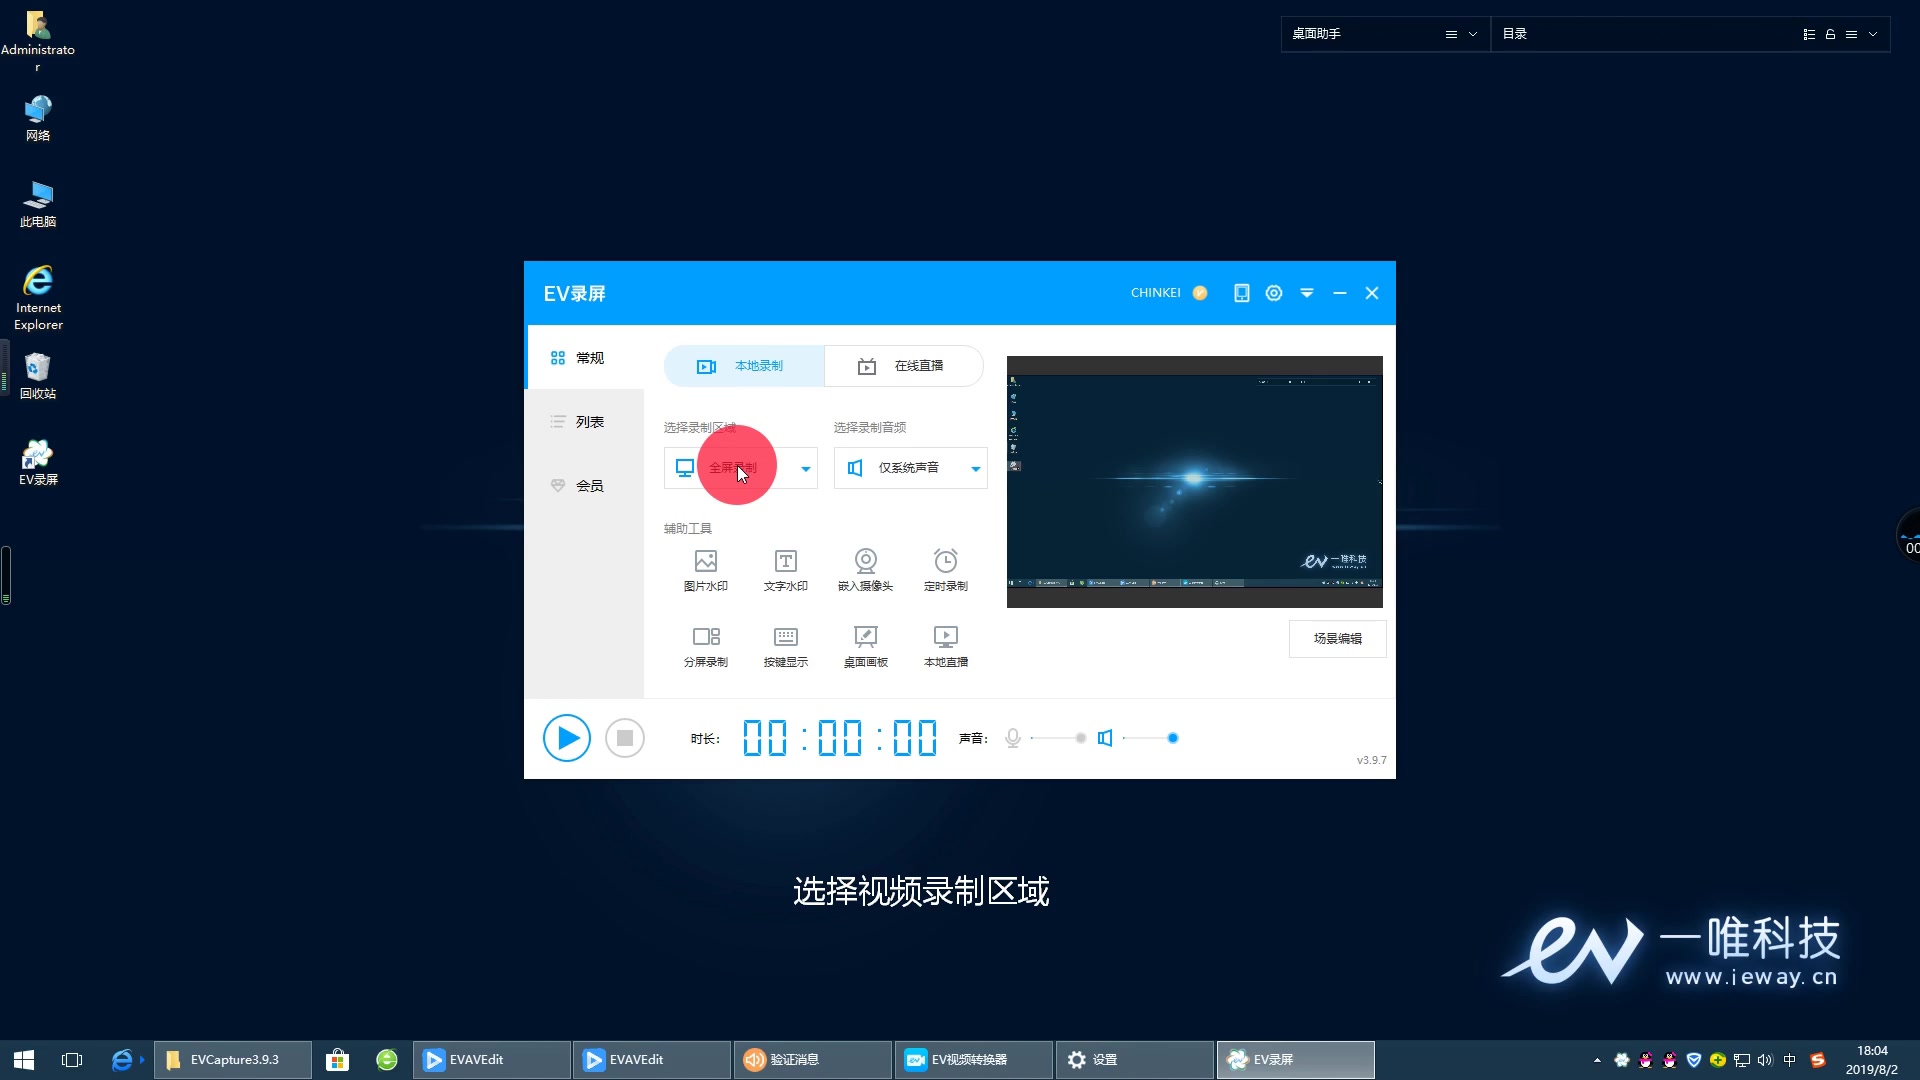Open the 定时录制 scheduled recording tool
Viewport: 1920px width, 1080px height.
946,570
